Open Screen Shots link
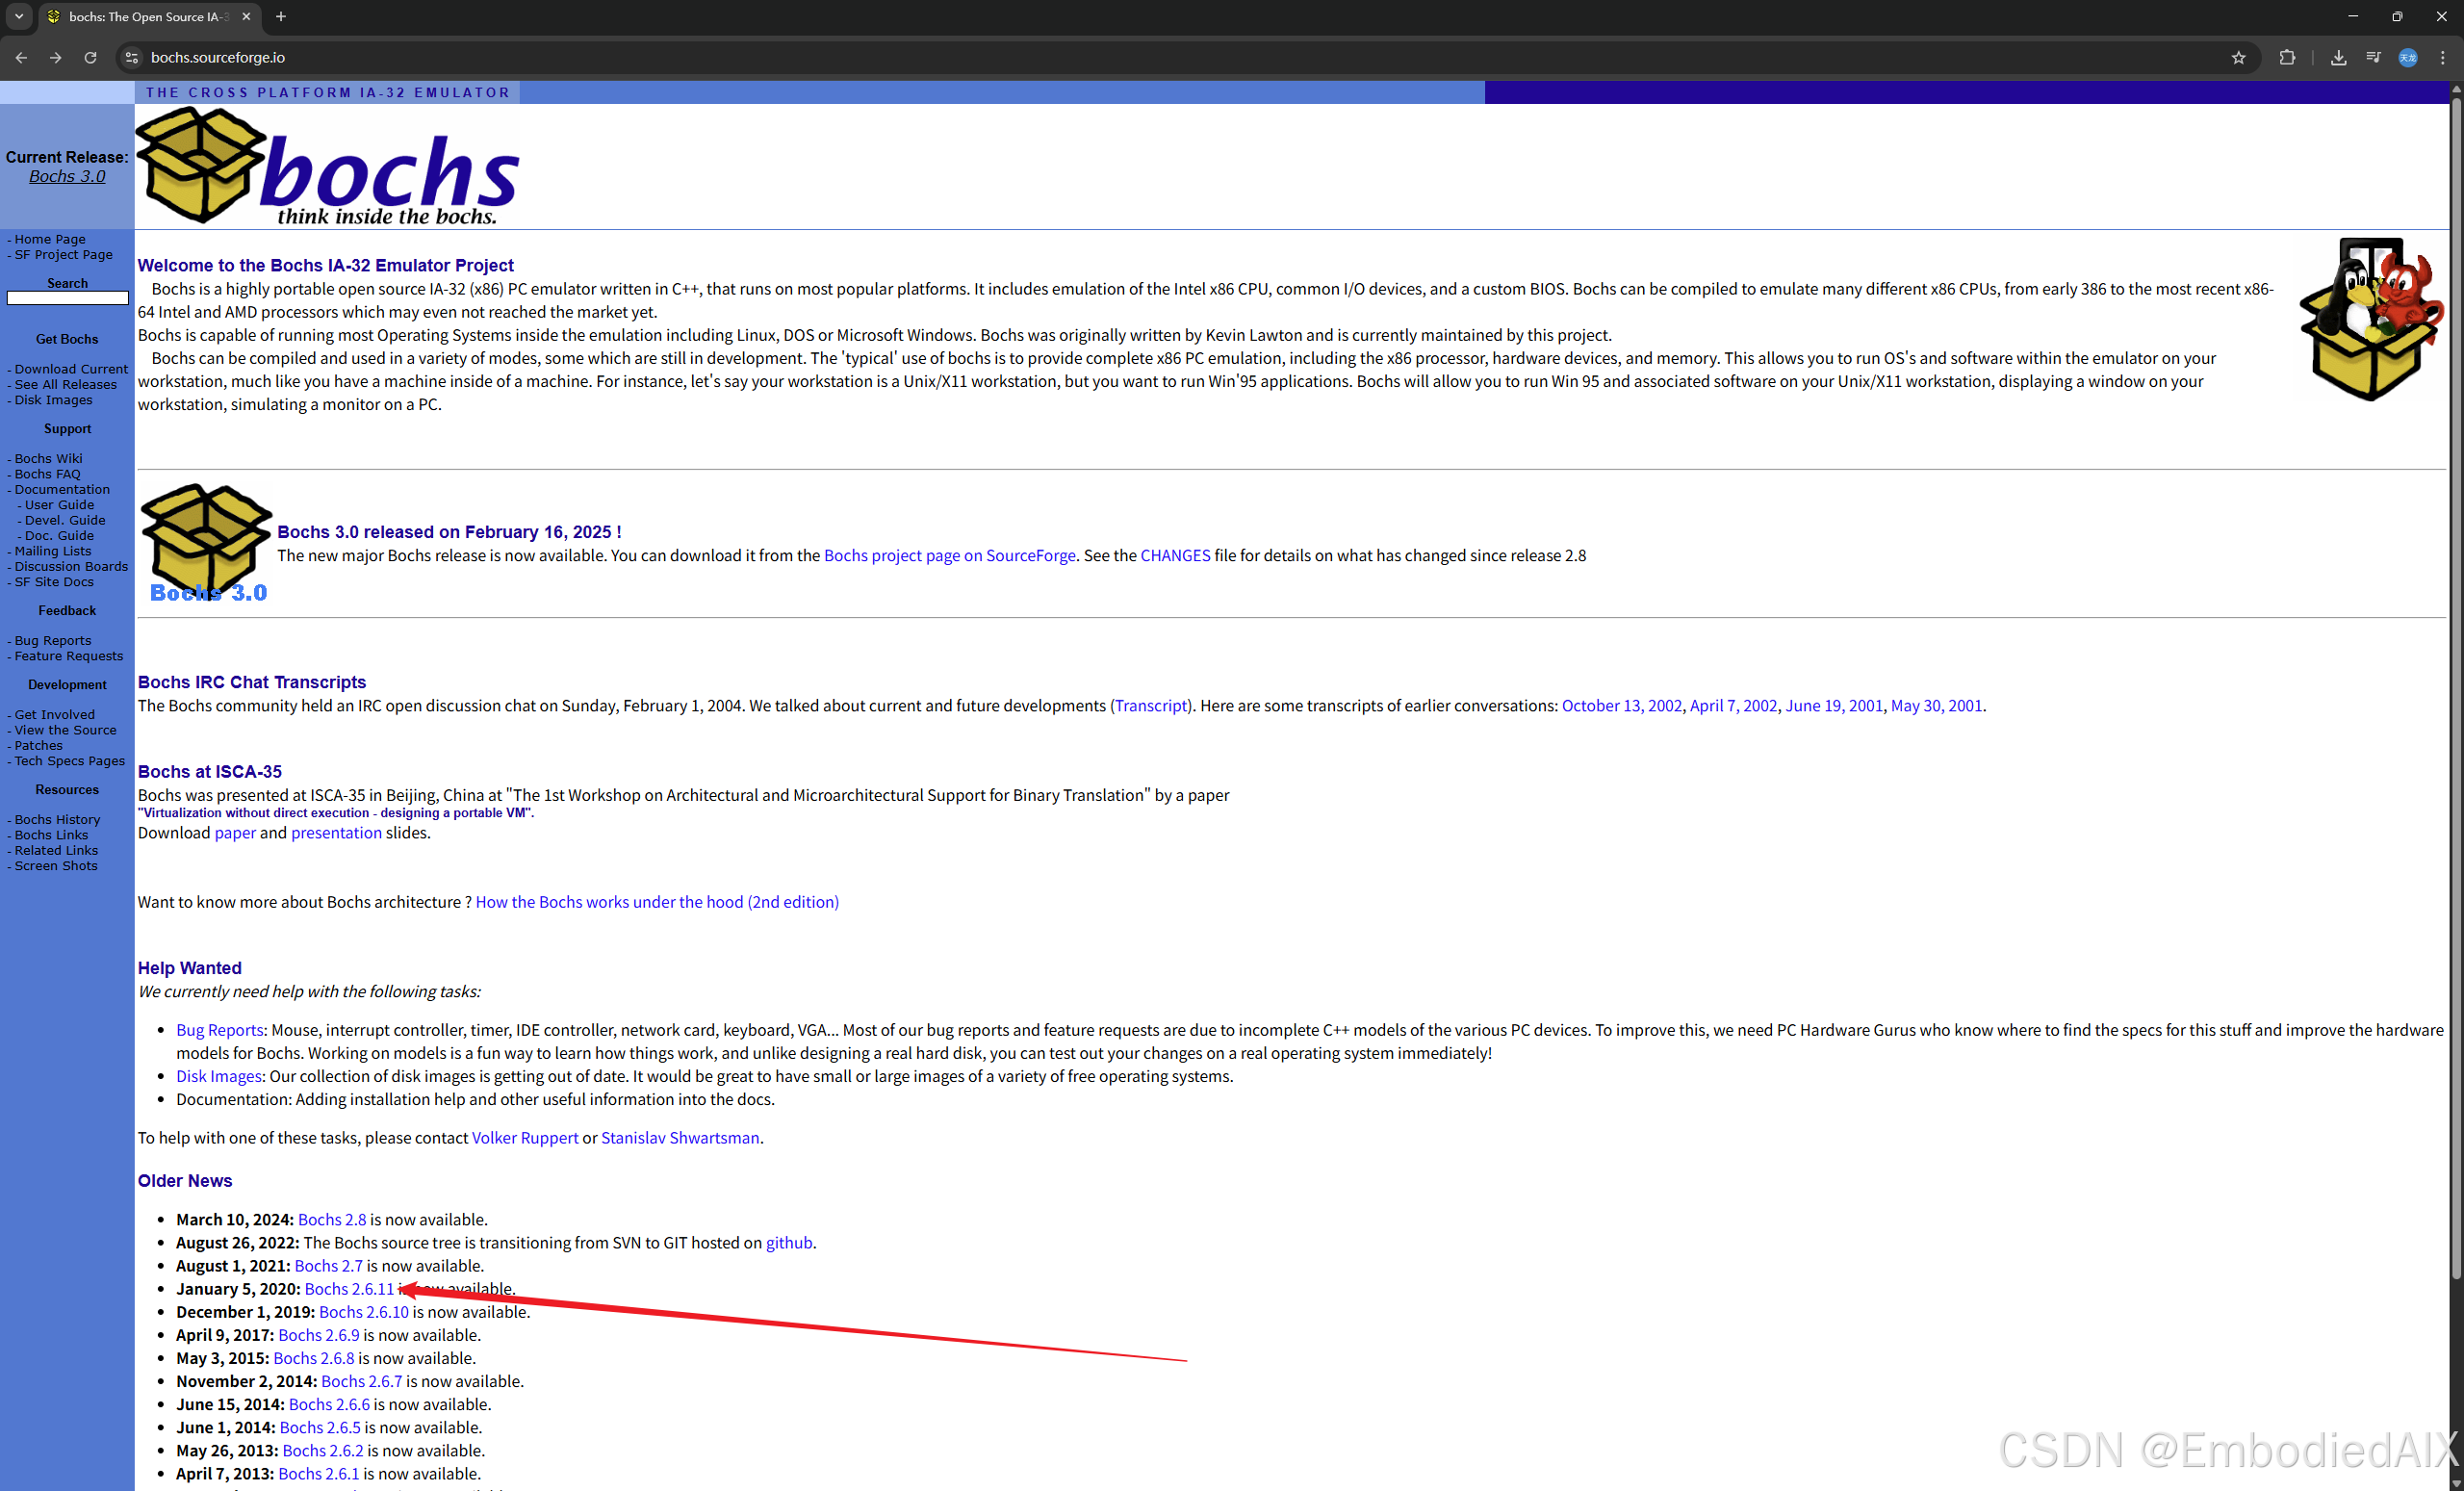 tap(56, 866)
